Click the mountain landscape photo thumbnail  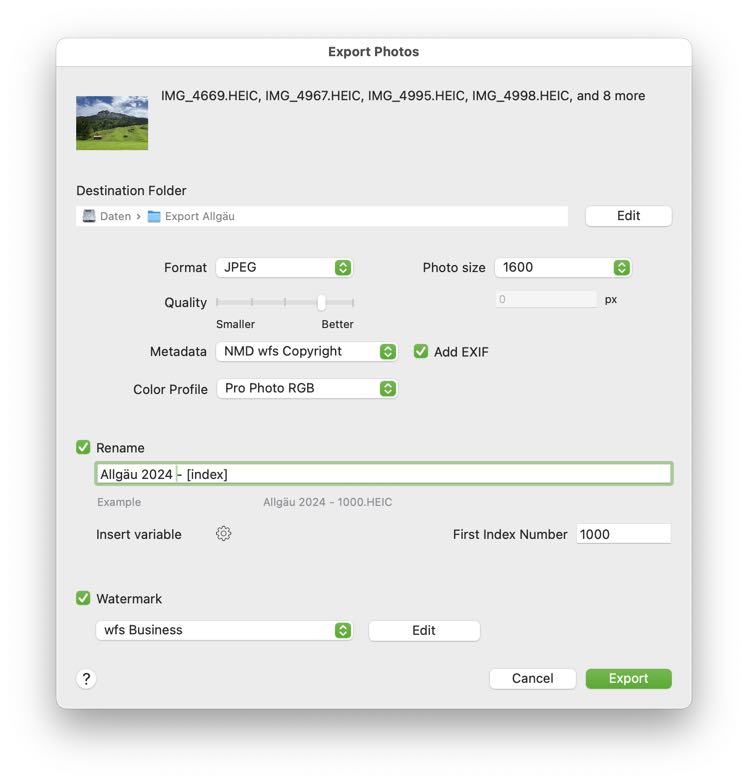(x=112, y=123)
